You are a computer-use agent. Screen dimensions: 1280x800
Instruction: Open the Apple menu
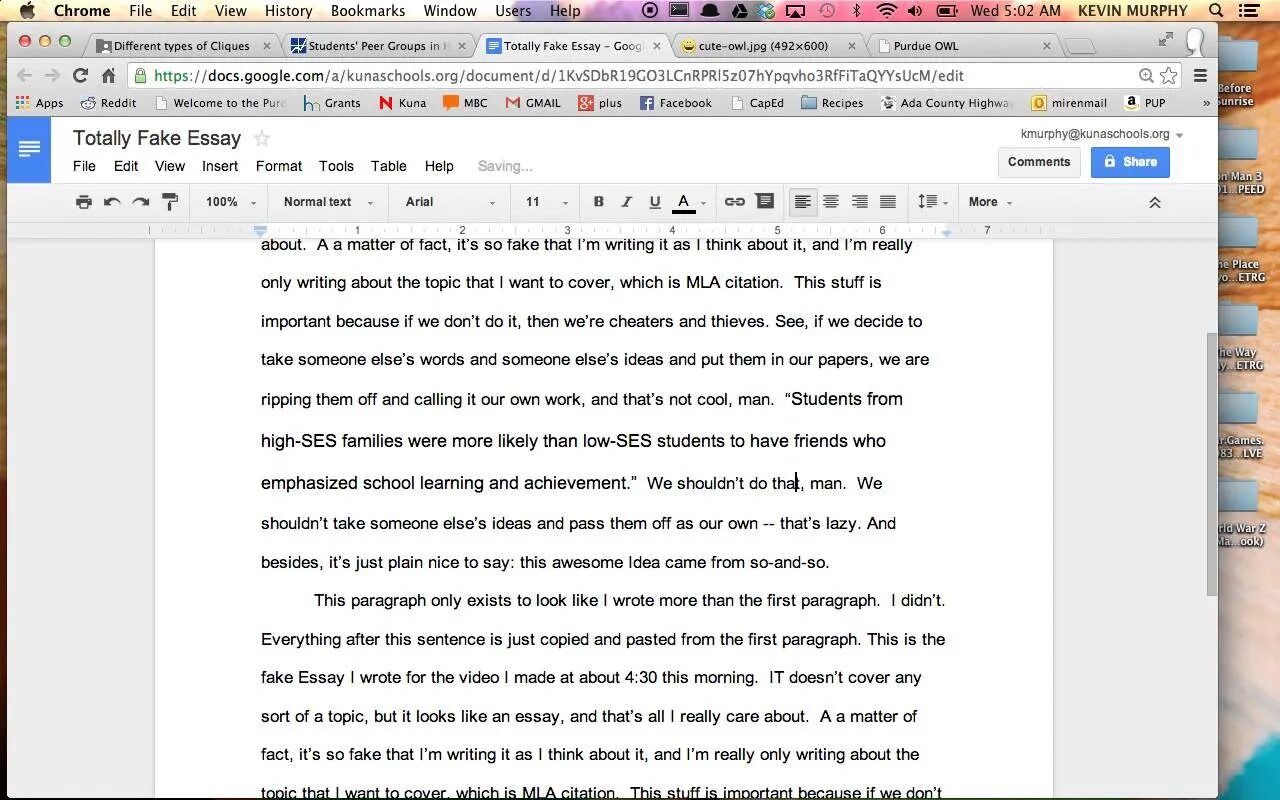(27, 11)
